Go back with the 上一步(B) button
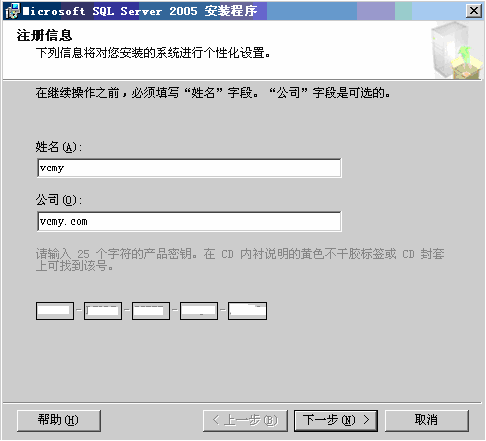486x441 pixels. click(245, 420)
